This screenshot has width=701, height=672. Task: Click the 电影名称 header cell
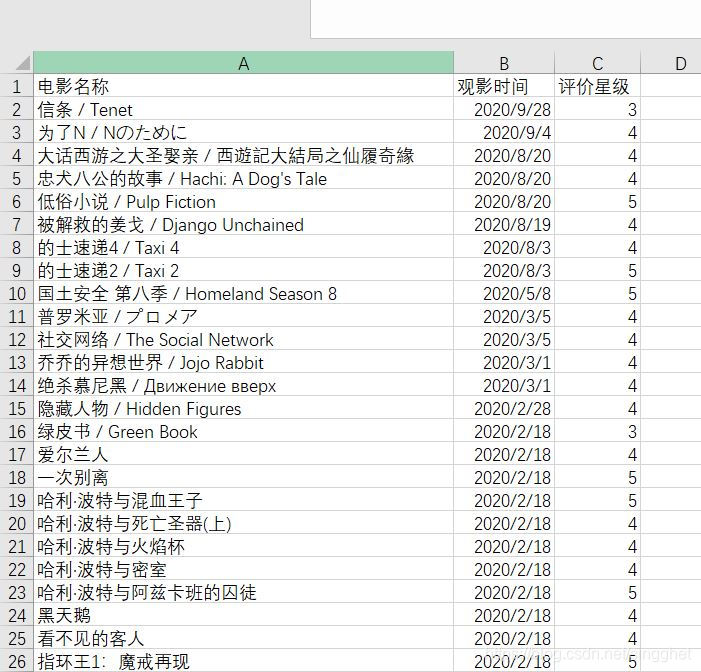tap(244, 86)
